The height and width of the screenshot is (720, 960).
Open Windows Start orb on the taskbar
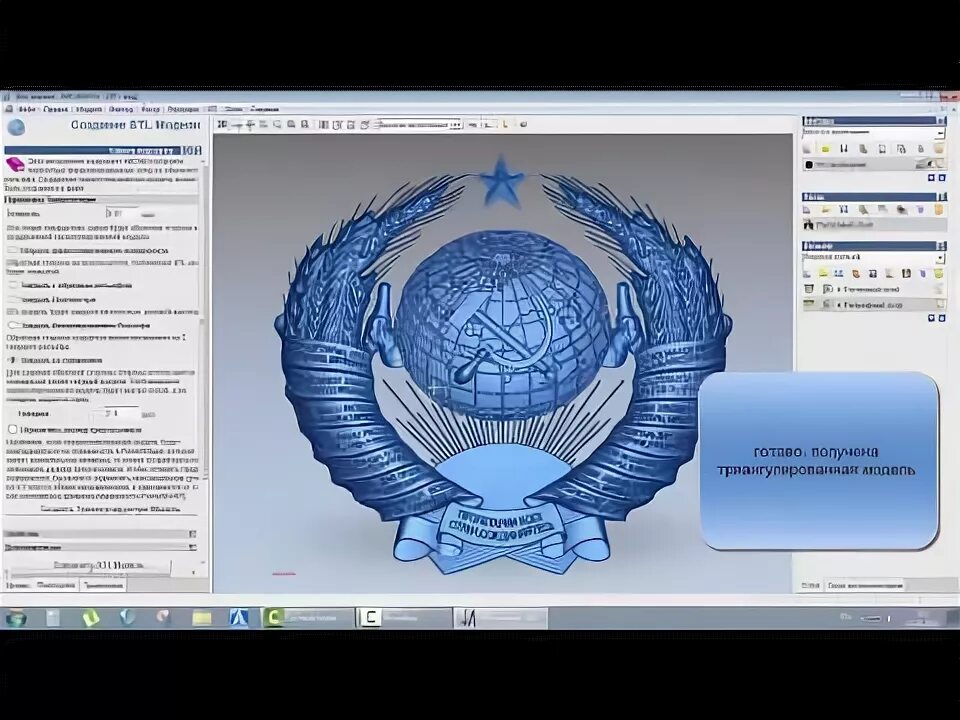[x=16, y=617]
